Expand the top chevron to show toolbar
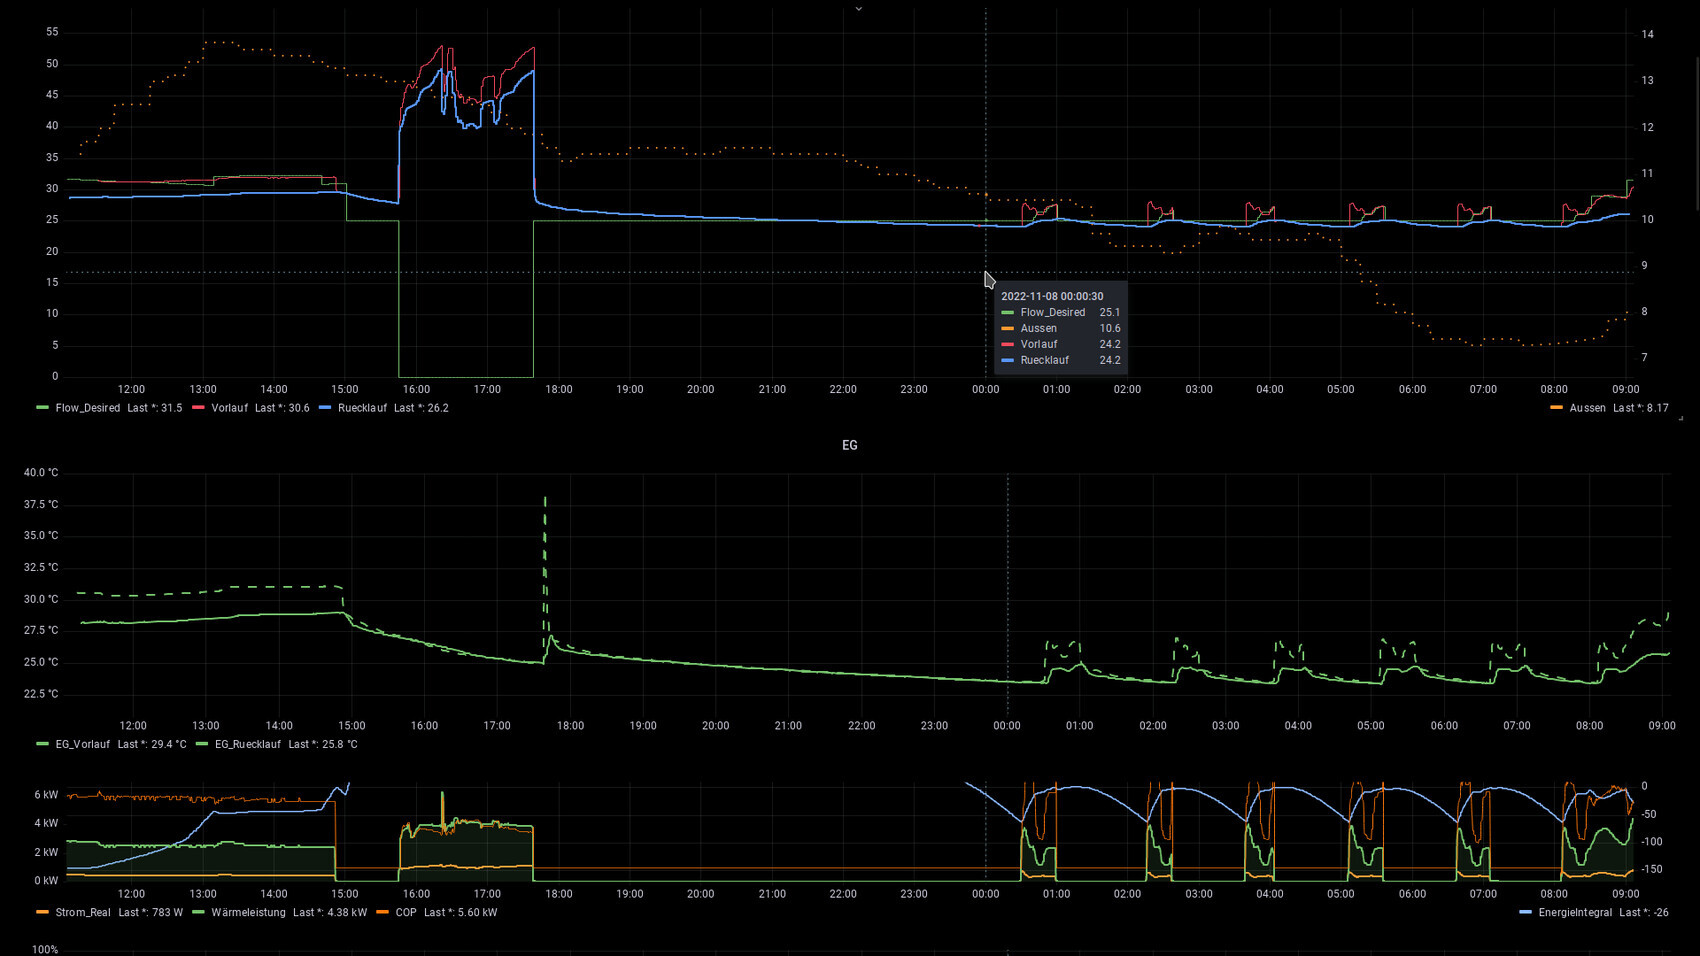This screenshot has height=956, width=1700. pyautogui.click(x=858, y=8)
